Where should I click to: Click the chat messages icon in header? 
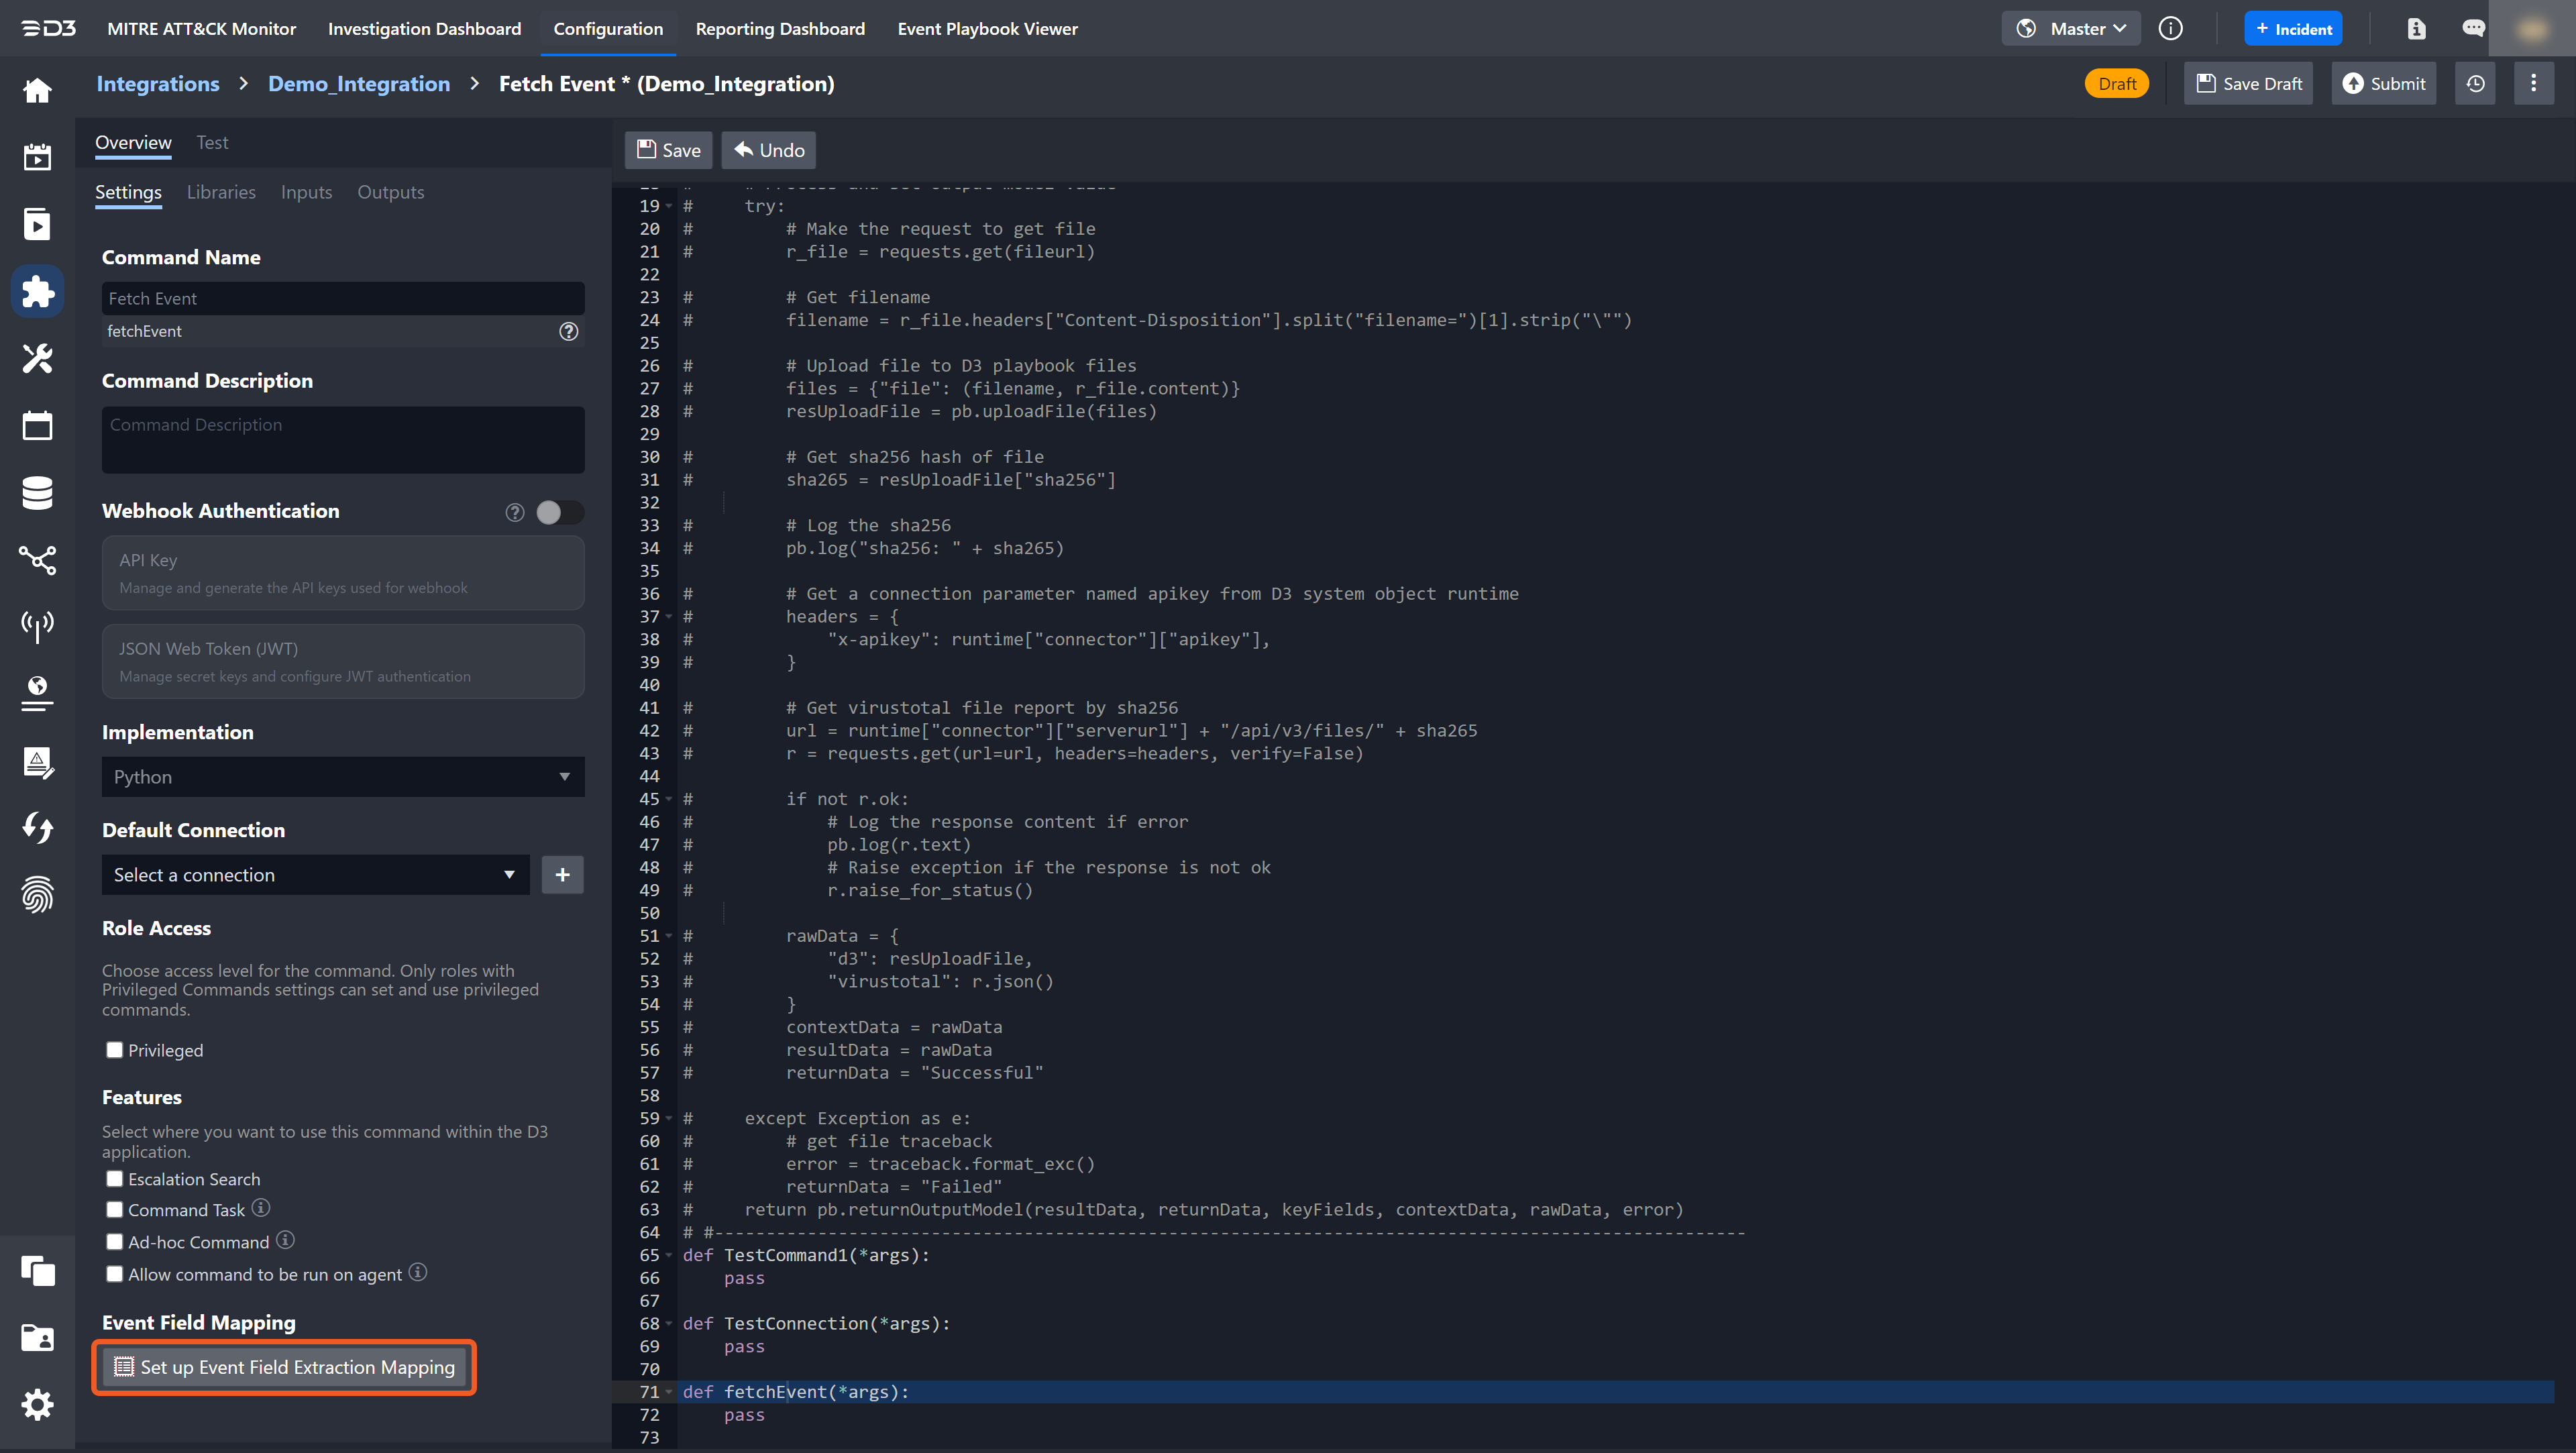(x=2473, y=28)
